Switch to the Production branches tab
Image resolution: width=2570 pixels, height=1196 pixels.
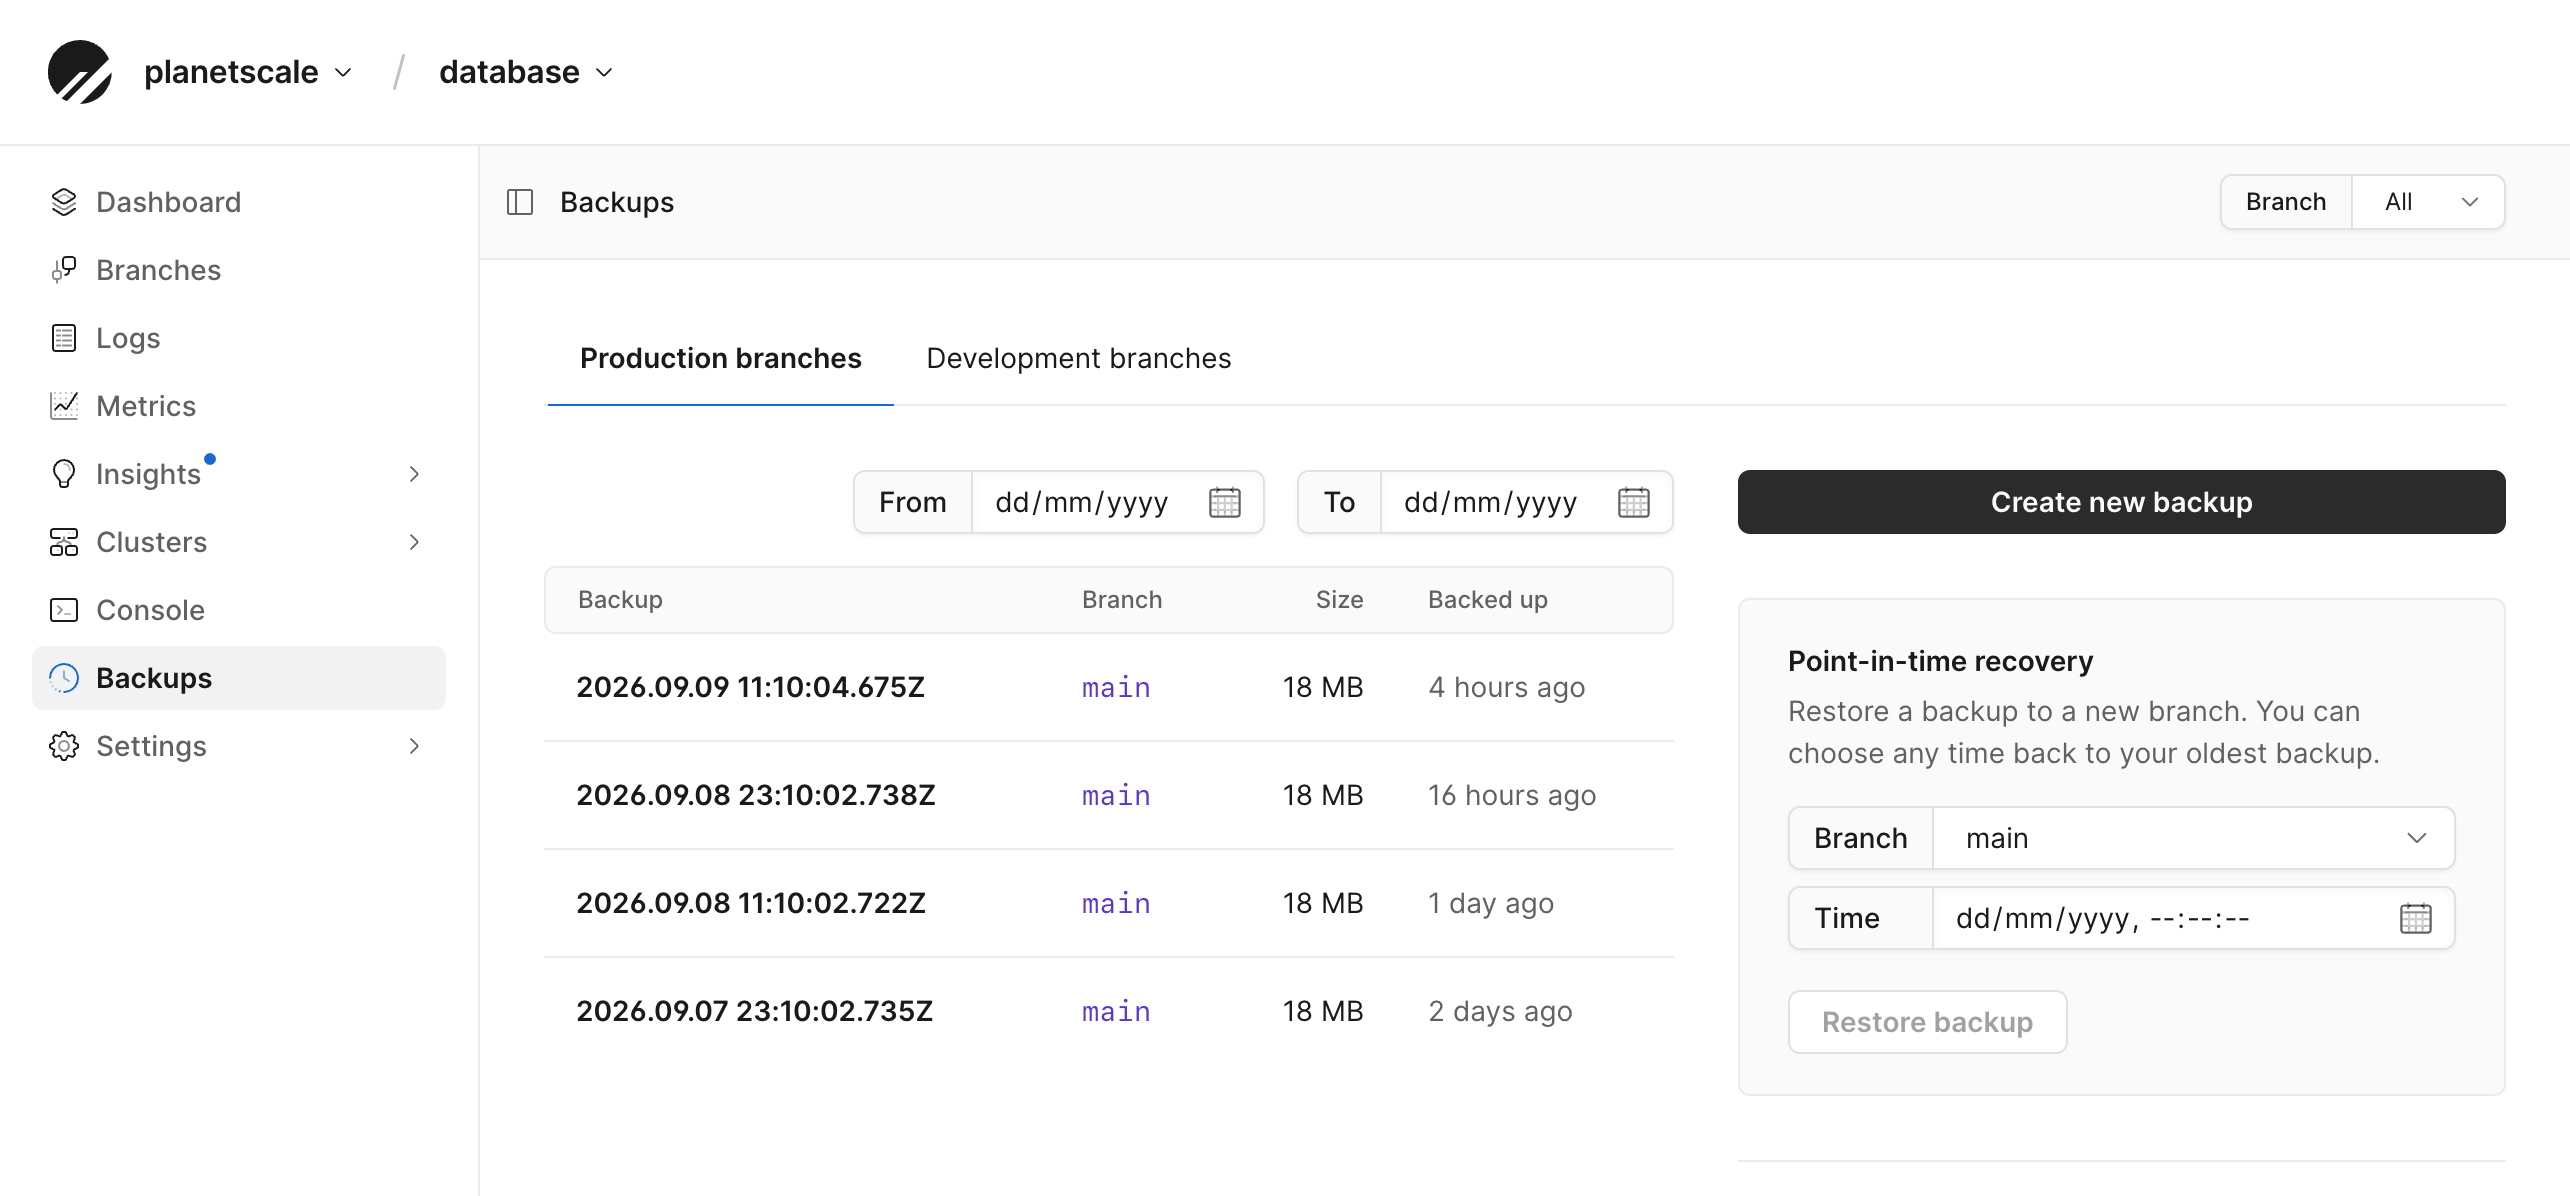(x=721, y=358)
